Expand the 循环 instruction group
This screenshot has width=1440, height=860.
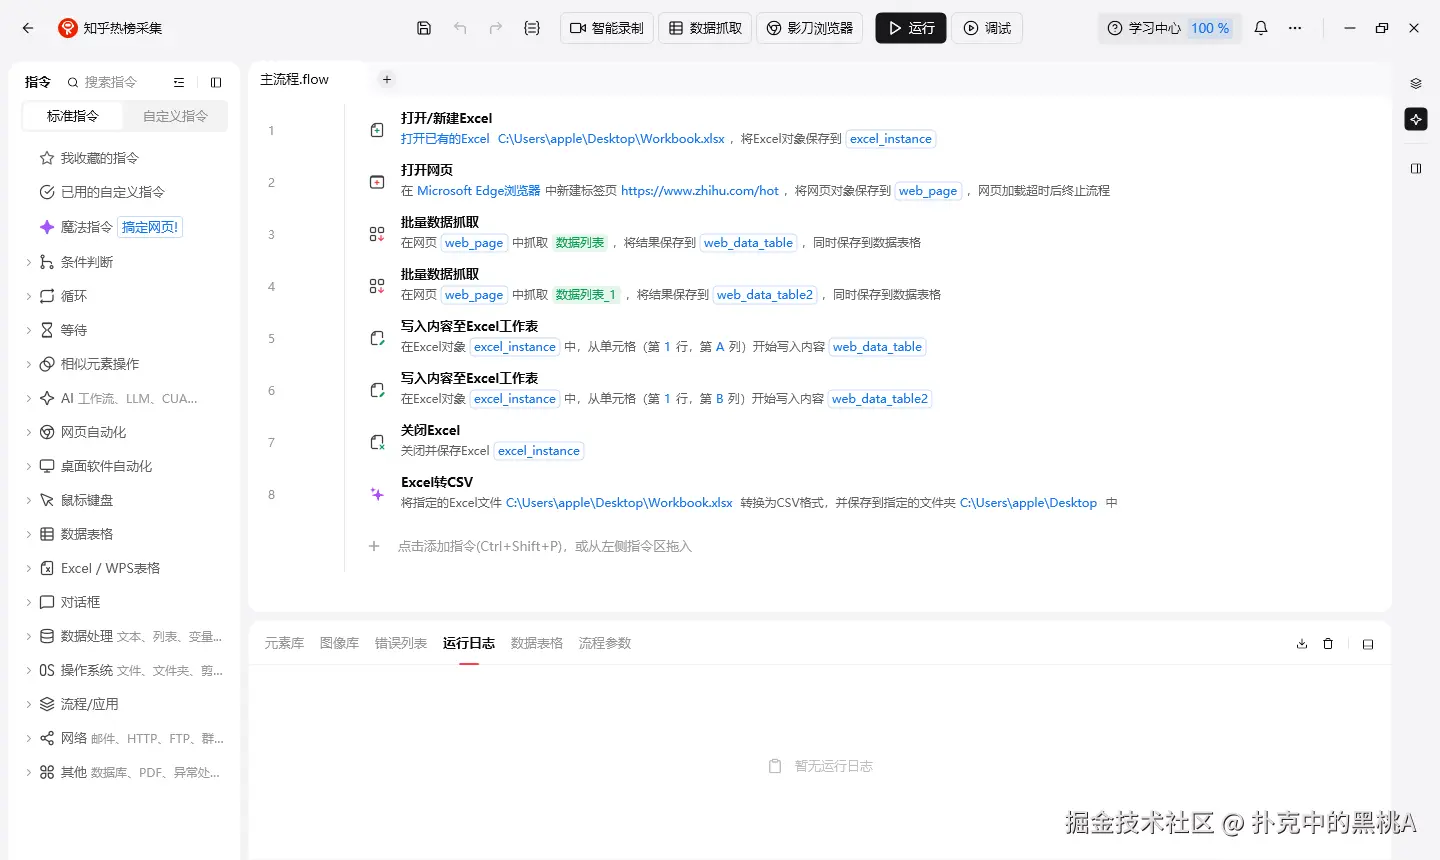pyautogui.click(x=28, y=296)
